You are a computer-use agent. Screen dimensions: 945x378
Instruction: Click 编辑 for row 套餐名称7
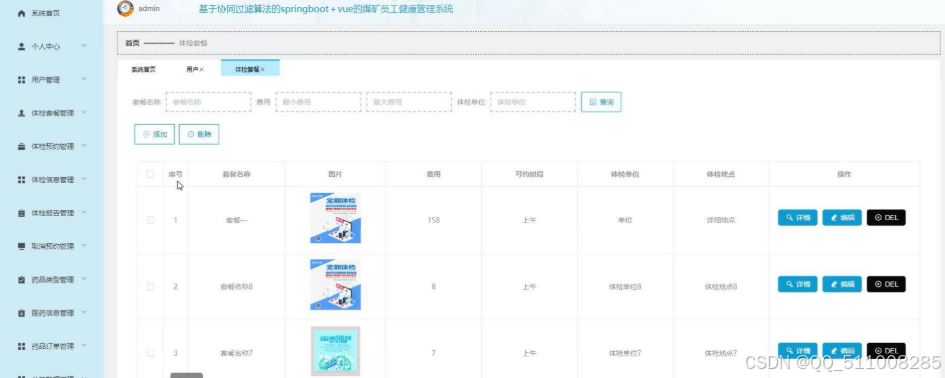click(x=842, y=350)
